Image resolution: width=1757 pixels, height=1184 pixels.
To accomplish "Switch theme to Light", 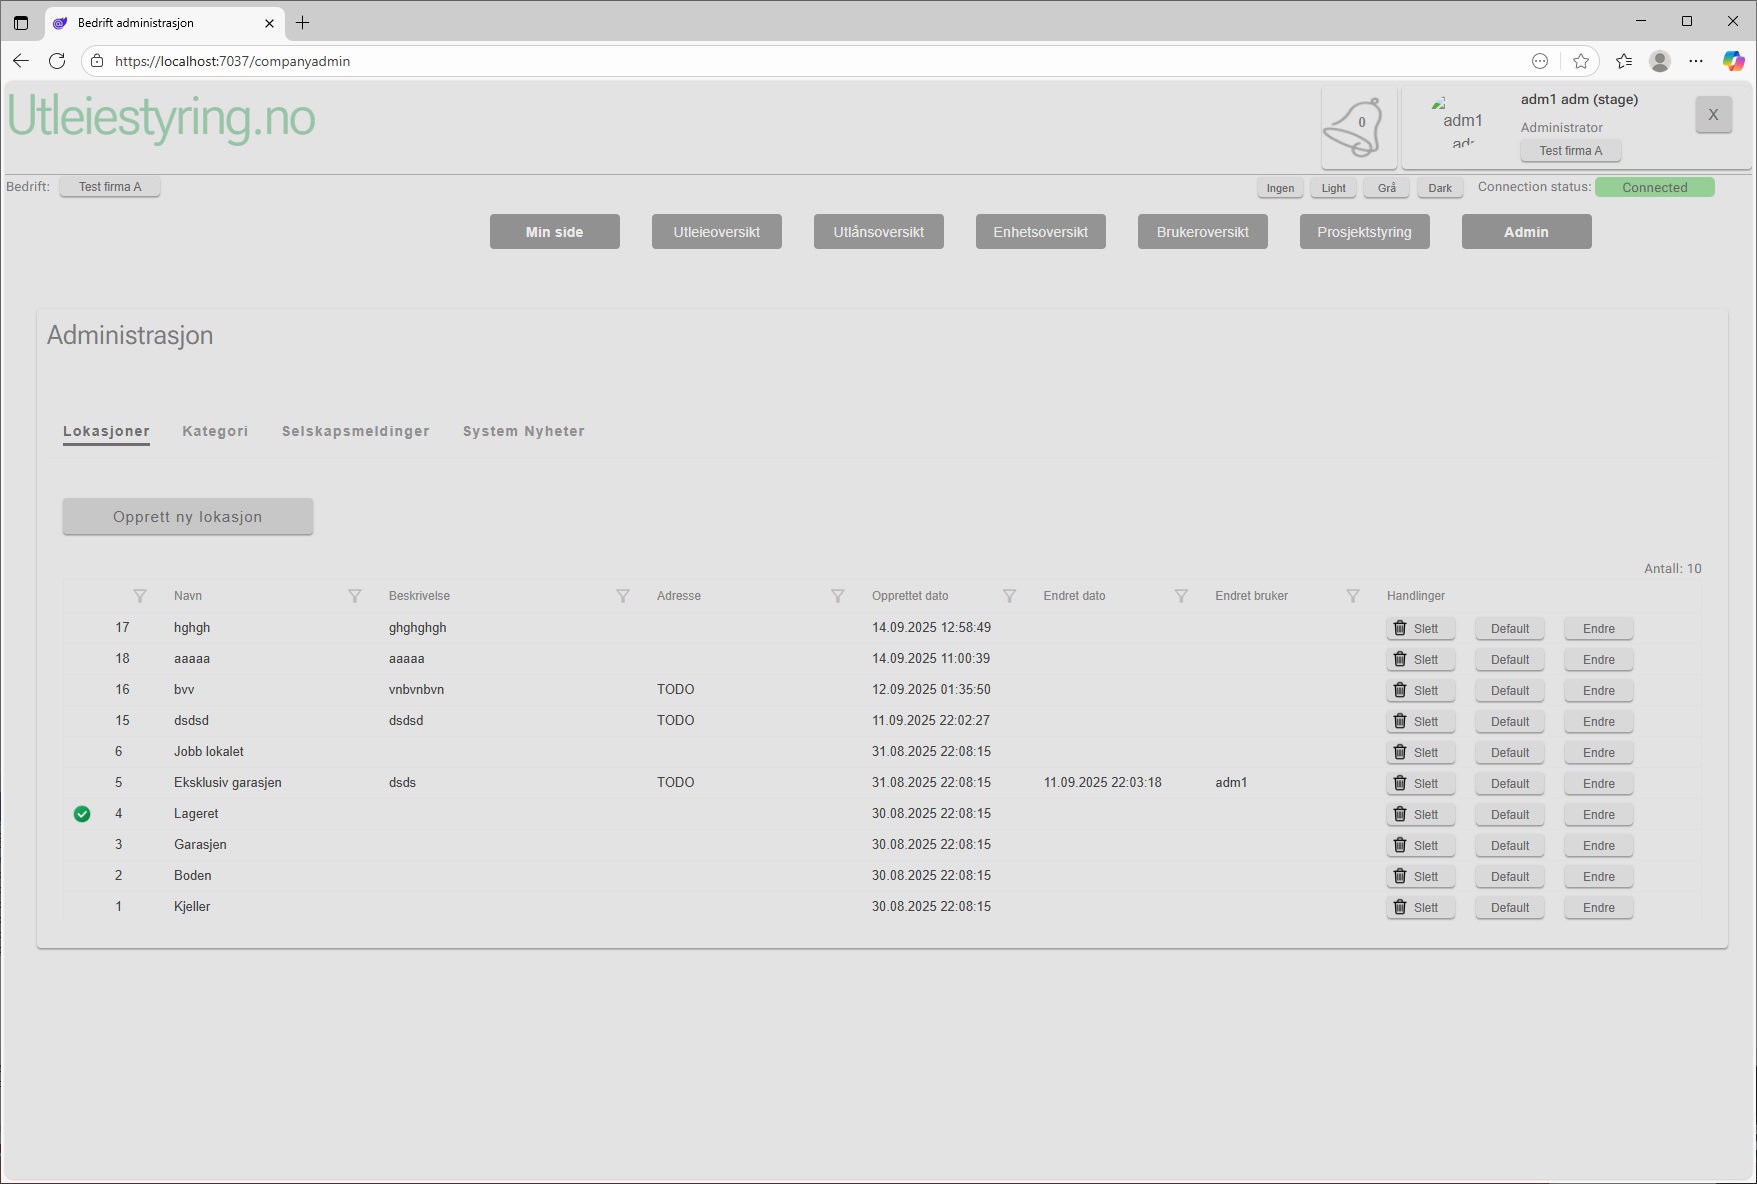I will point(1333,188).
